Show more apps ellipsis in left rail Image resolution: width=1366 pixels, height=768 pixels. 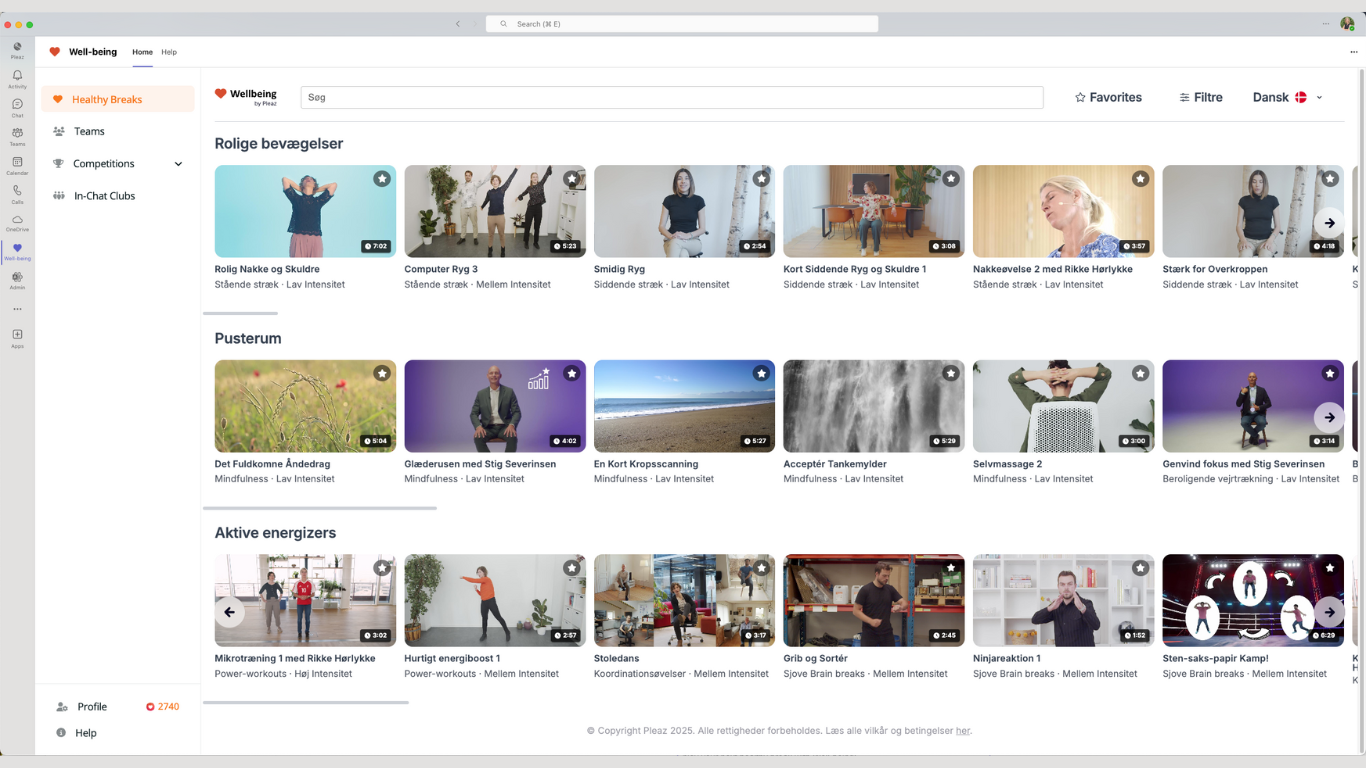17,309
